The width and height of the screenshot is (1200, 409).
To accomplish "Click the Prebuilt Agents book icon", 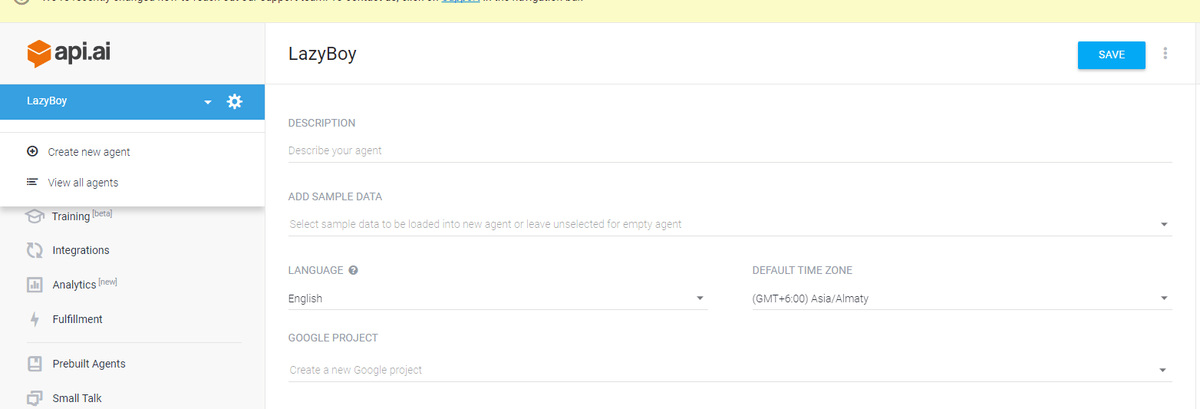I will pyautogui.click(x=35, y=364).
